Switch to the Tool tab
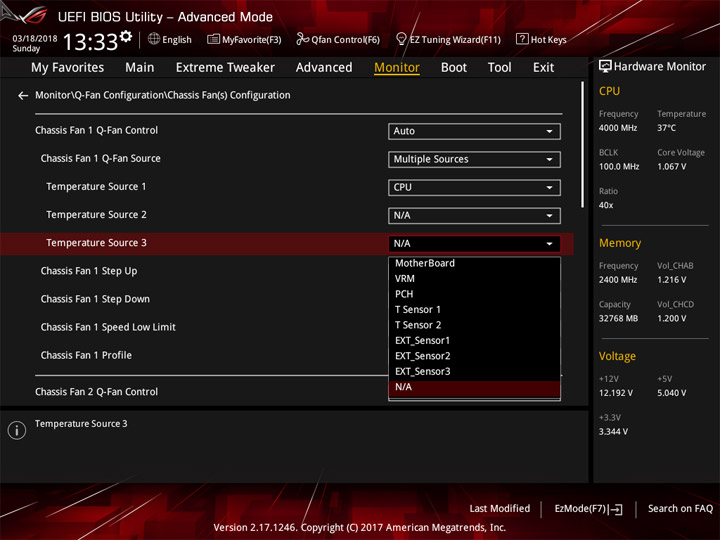Viewport: 720px width, 540px height. (x=499, y=68)
